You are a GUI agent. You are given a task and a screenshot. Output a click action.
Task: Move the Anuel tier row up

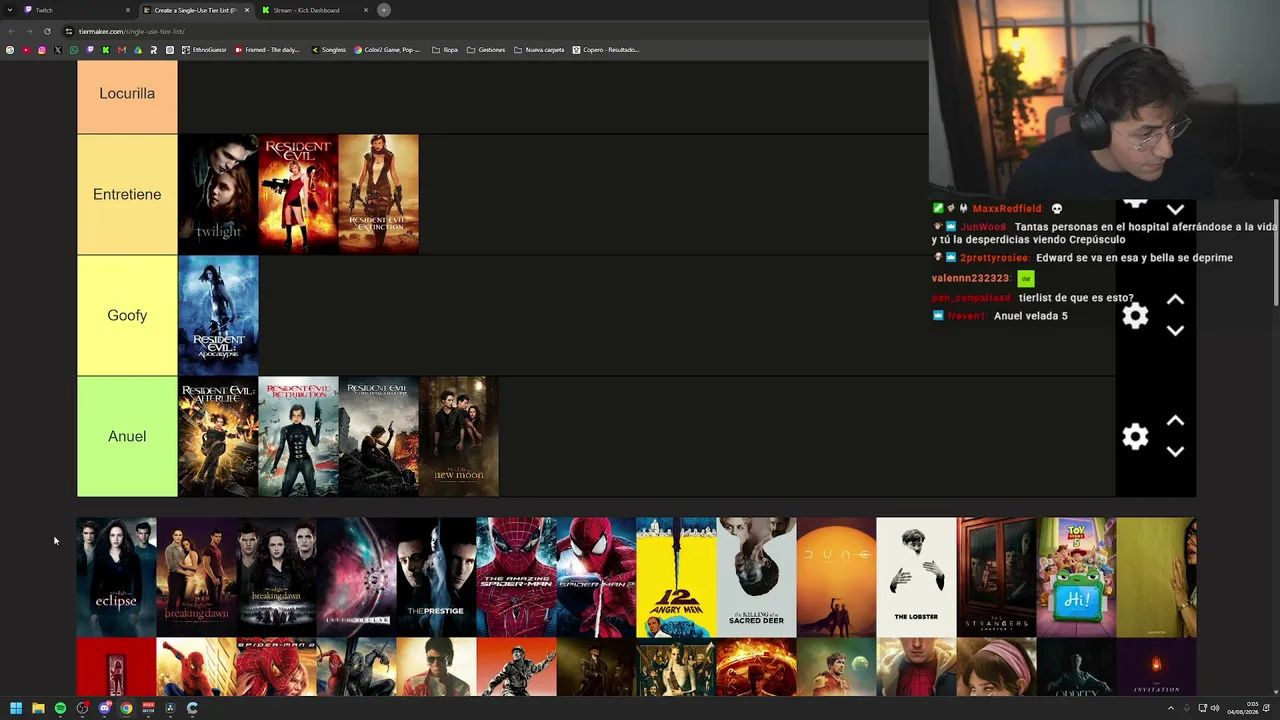click(1175, 421)
